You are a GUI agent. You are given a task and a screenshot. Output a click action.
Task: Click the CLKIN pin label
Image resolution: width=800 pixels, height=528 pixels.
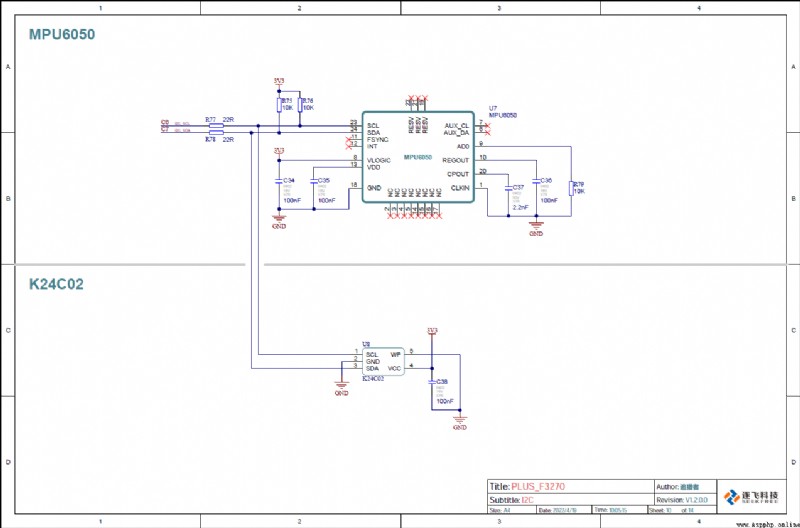460,188
